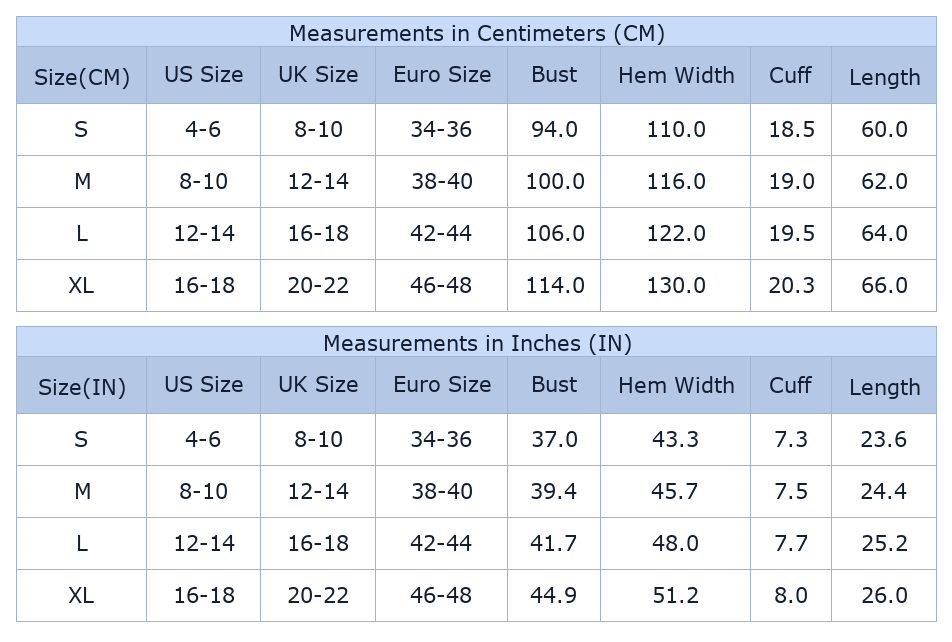Viewport: 952px width, 642px height.
Task: Select the 130.0 hem width value
Action: [676, 285]
